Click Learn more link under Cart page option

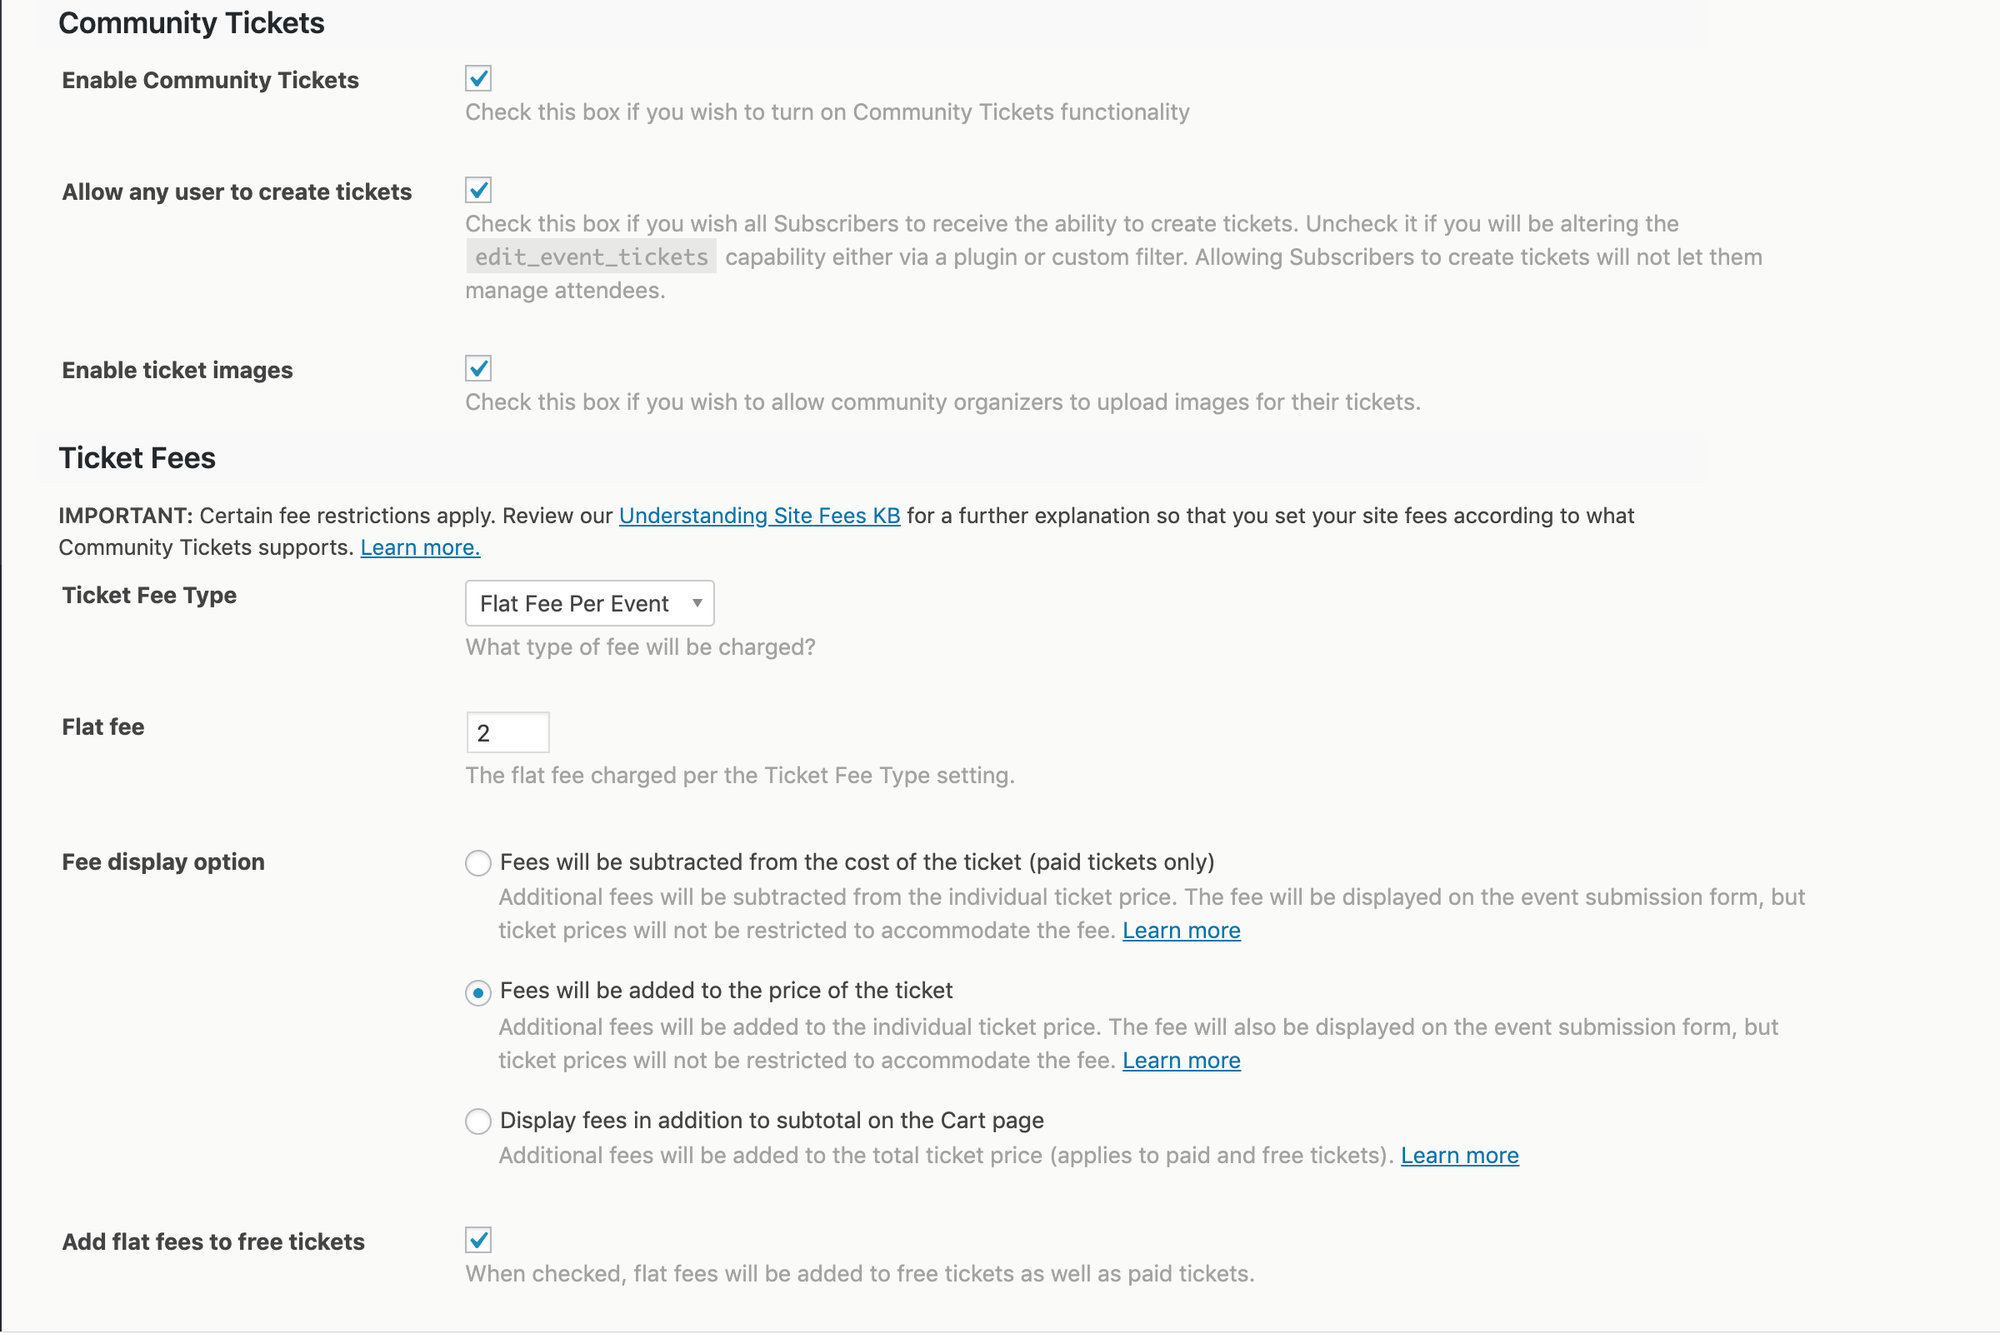(x=1459, y=1156)
